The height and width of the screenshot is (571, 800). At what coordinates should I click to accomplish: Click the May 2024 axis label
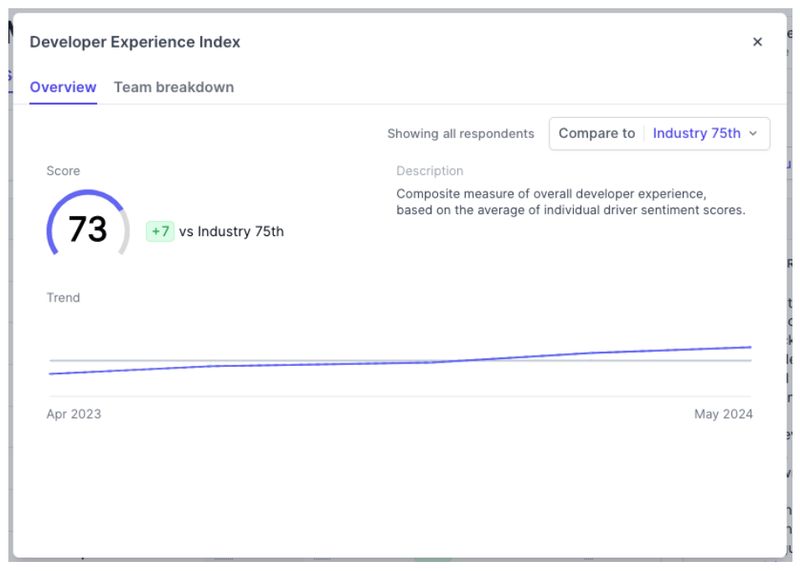point(723,414)
